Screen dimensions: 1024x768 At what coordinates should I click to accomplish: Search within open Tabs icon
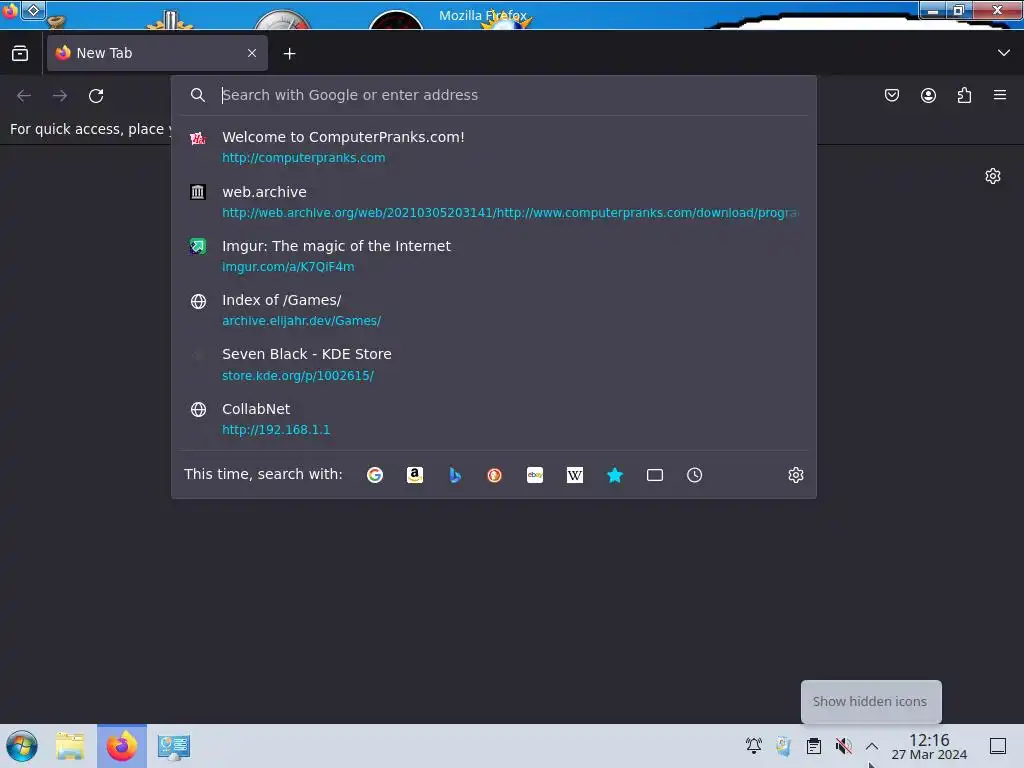coord(654,475)
